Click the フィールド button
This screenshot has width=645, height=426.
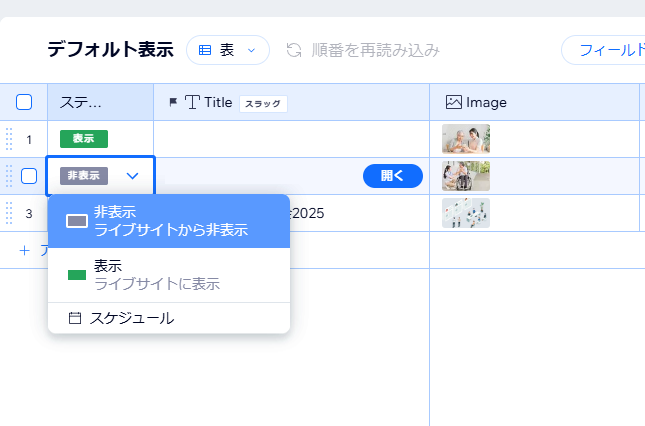tap(603, 50)
